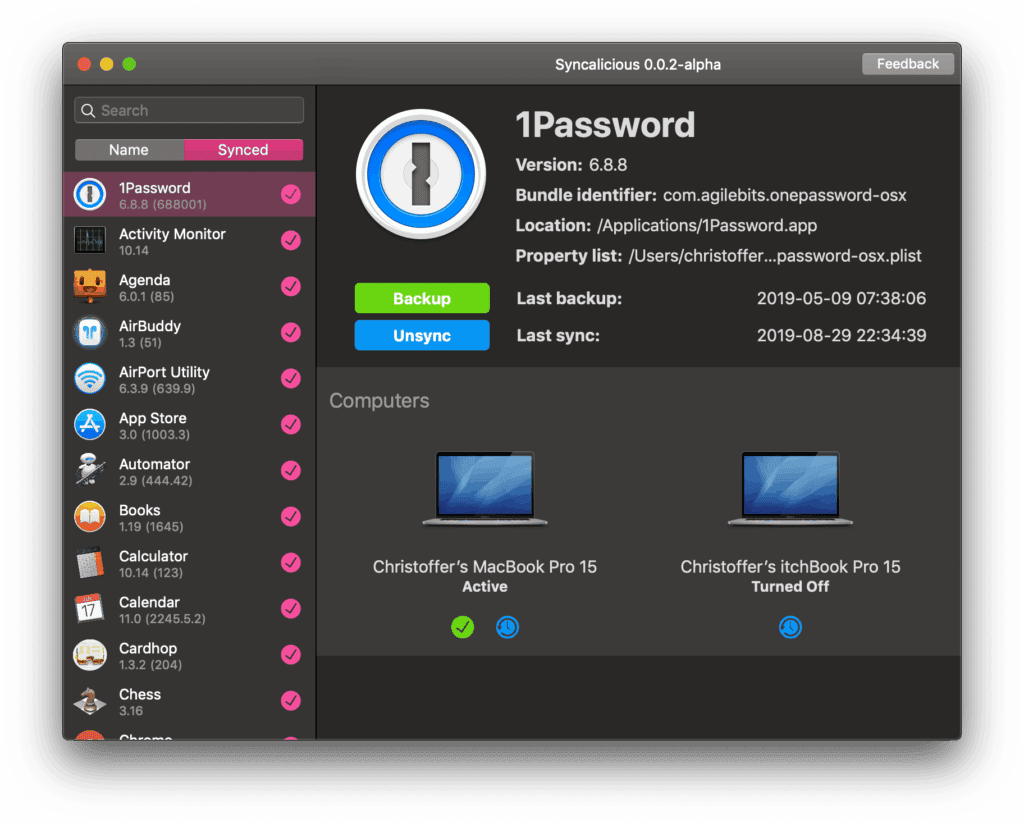Select the AirBuddy icon in sidebar

pyautogui.click(x=90, y=333)
